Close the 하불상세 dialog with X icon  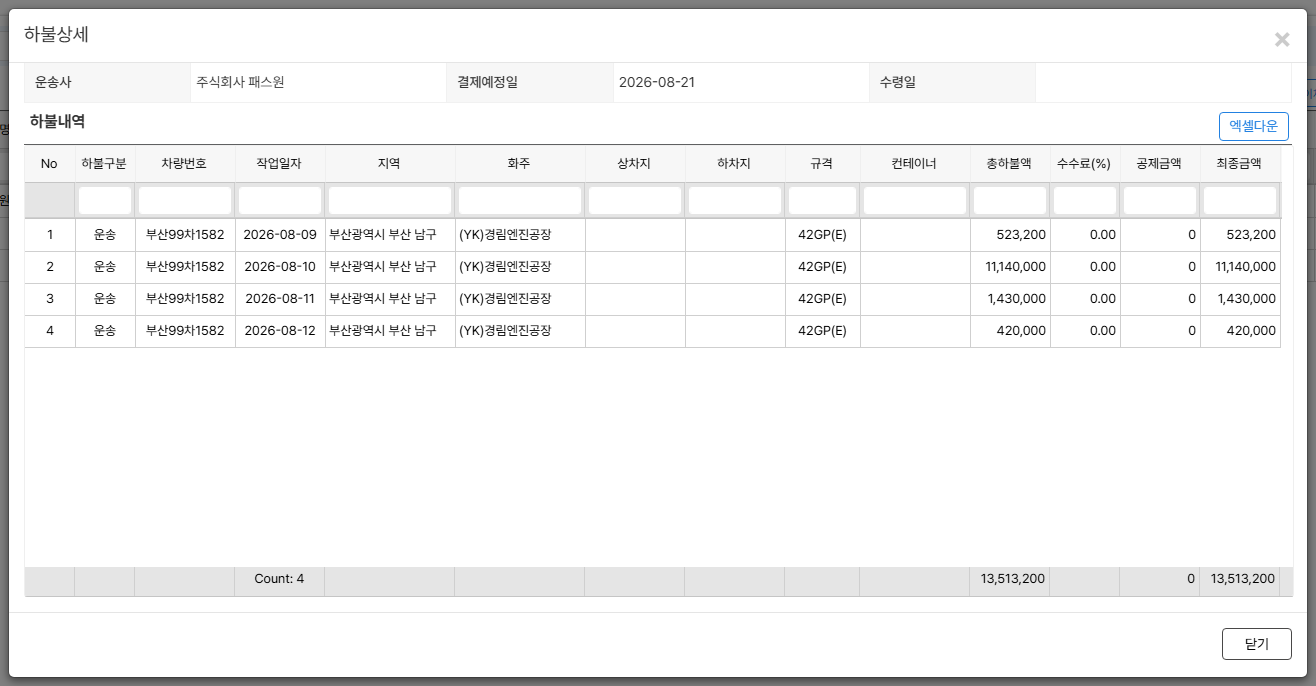(x=1281, y=40)
